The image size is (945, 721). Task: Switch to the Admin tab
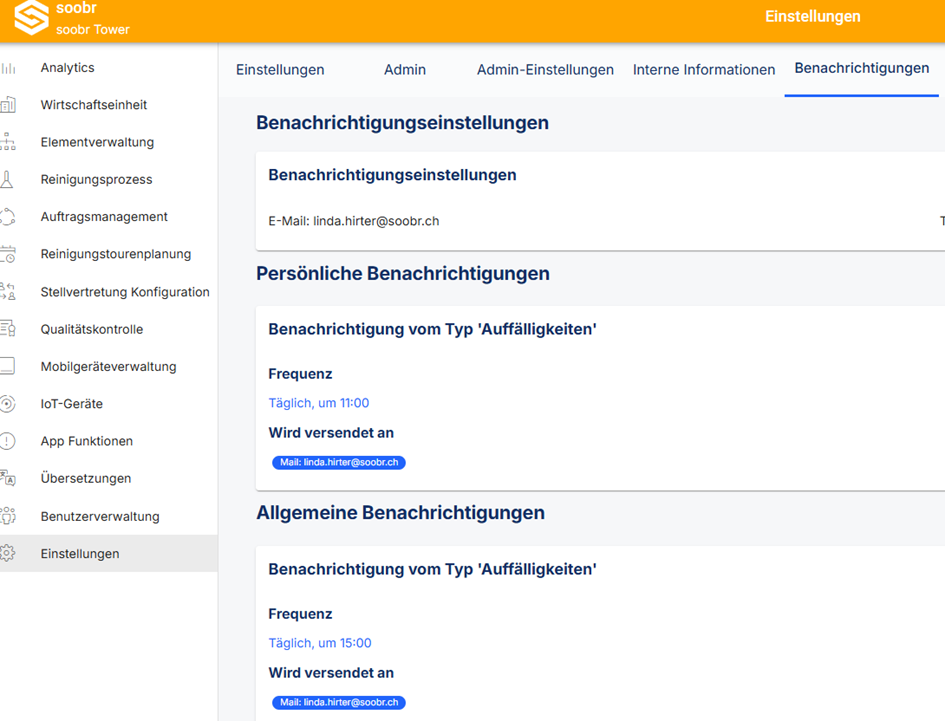405,70
